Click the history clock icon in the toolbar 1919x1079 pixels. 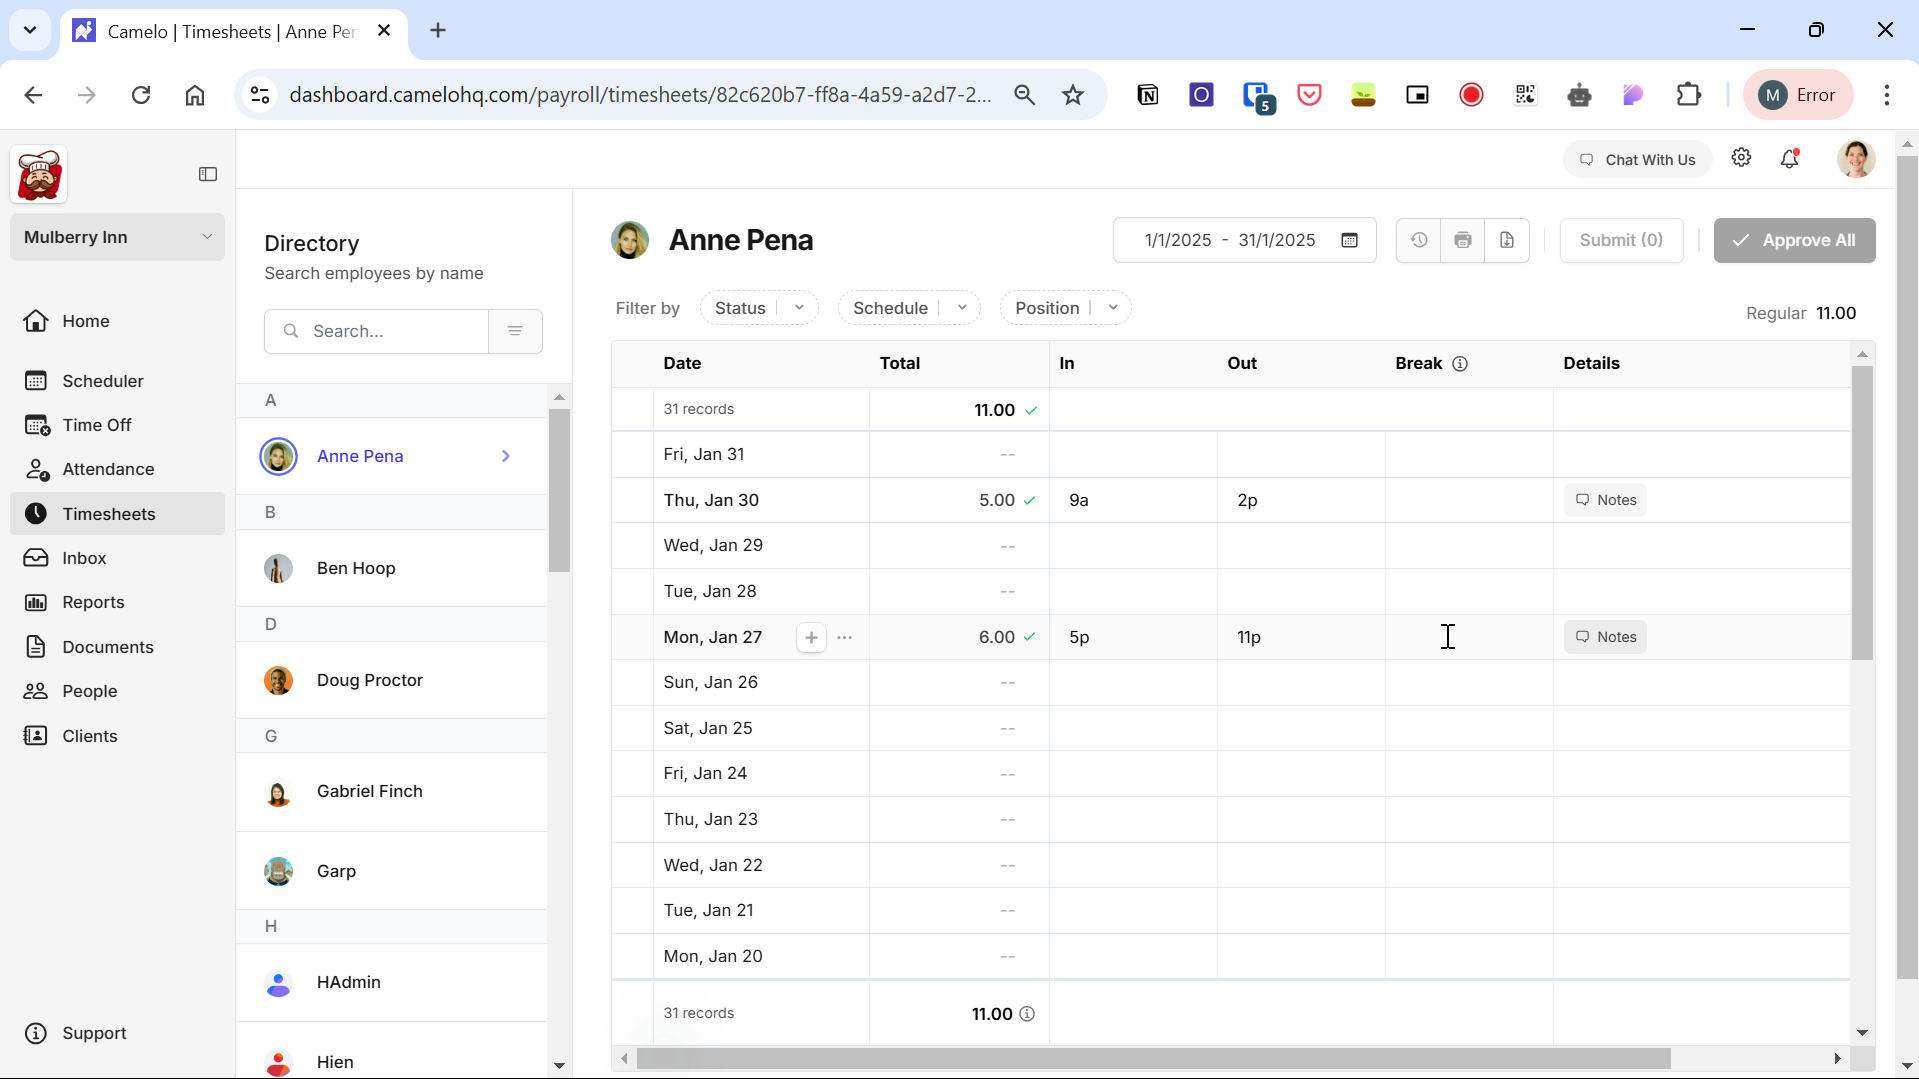[1418, 240]
